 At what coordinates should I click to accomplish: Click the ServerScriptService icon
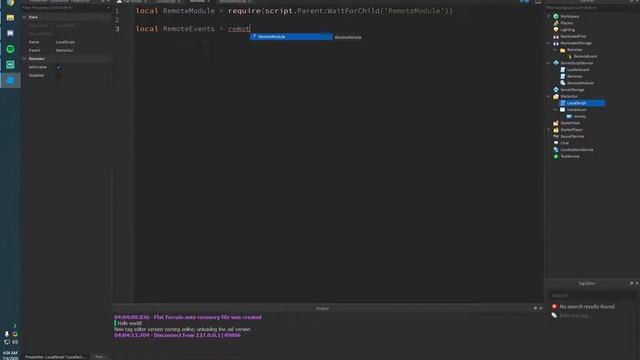(x=556, y=63)
